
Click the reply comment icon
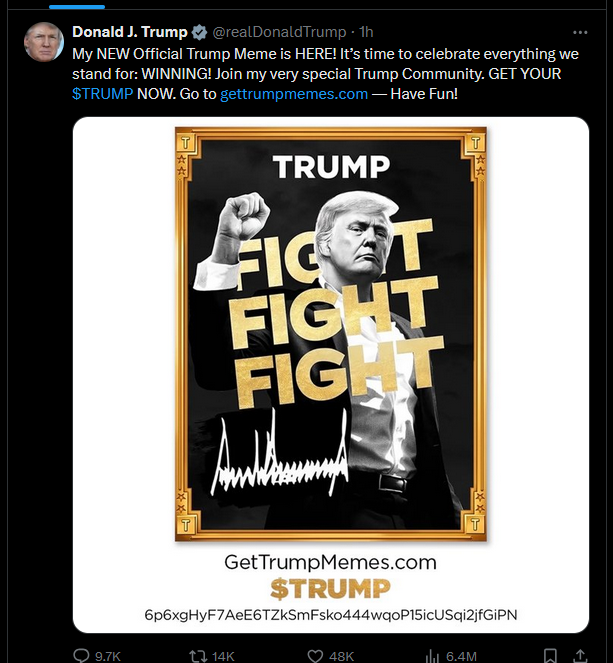[81, 655]
